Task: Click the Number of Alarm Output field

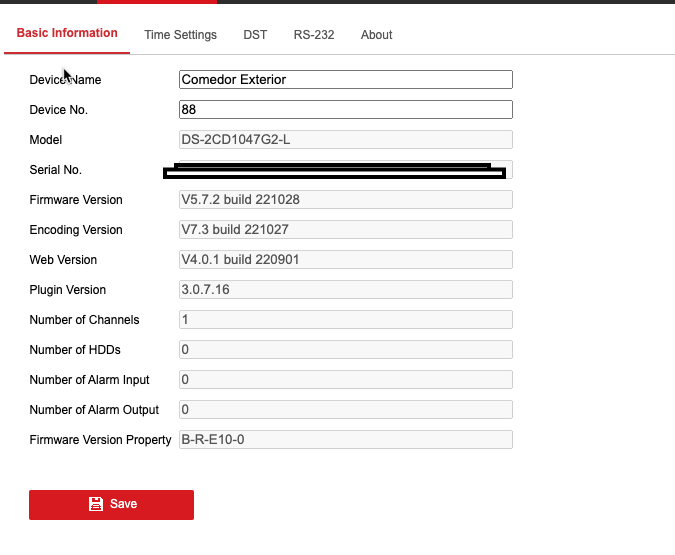Action: coord(345,410)
